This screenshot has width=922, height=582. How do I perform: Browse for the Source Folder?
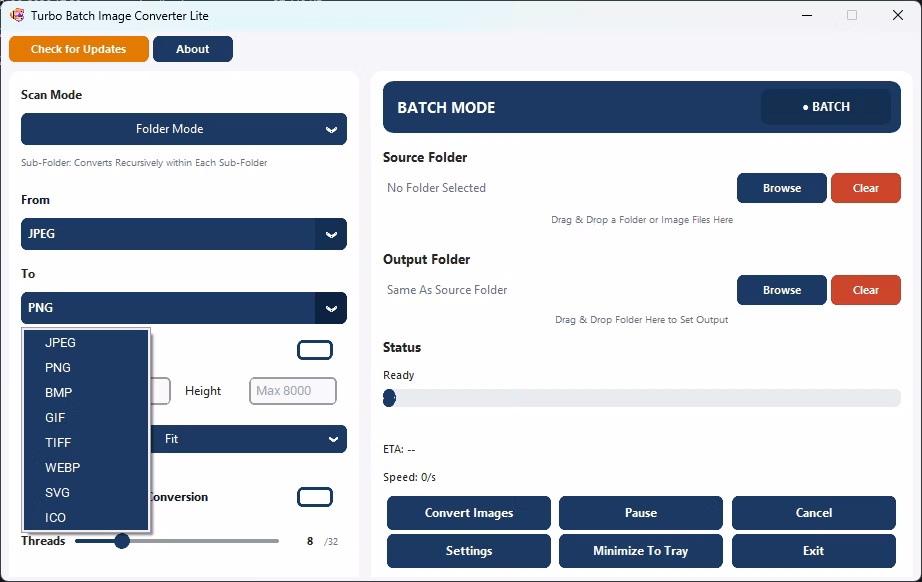point(781,188)
